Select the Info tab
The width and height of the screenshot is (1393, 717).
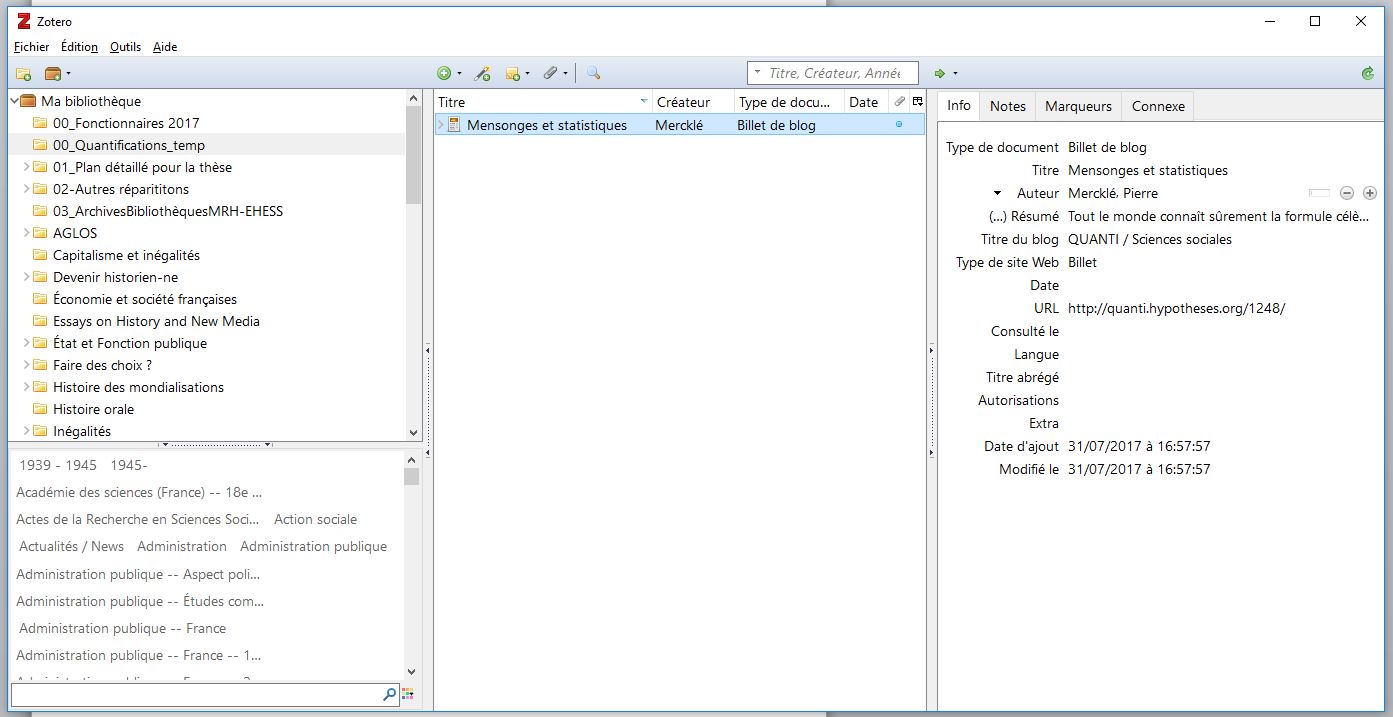(x=959, y=105)
